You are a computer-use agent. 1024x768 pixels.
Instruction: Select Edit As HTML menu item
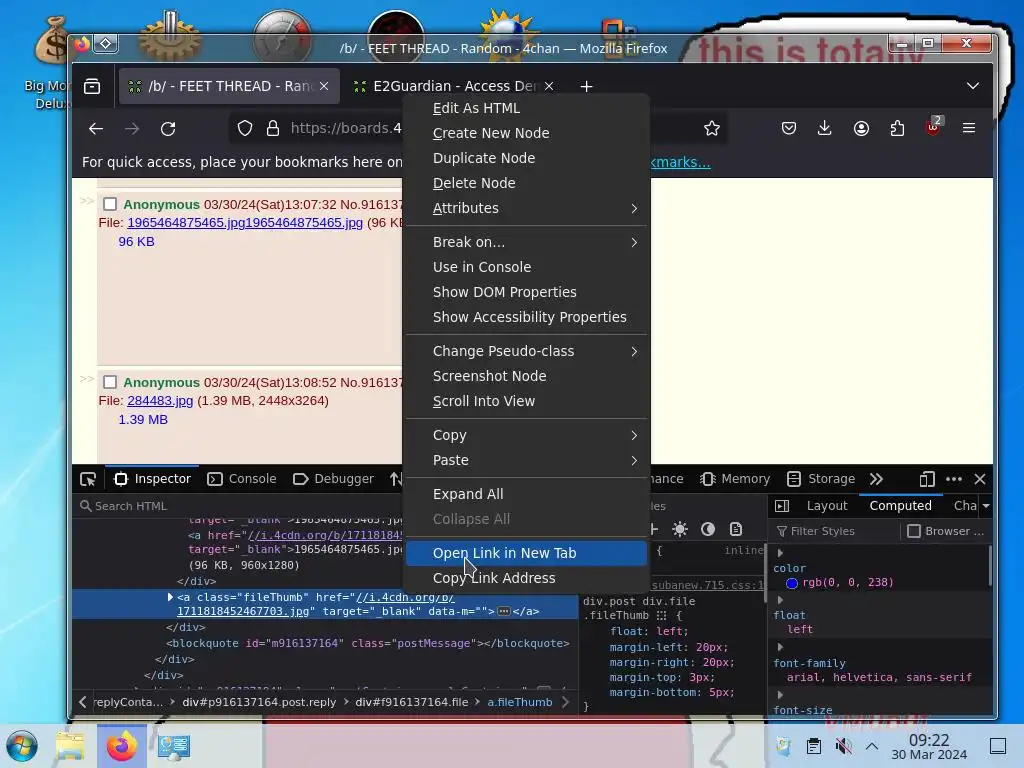tap(526, 108)
